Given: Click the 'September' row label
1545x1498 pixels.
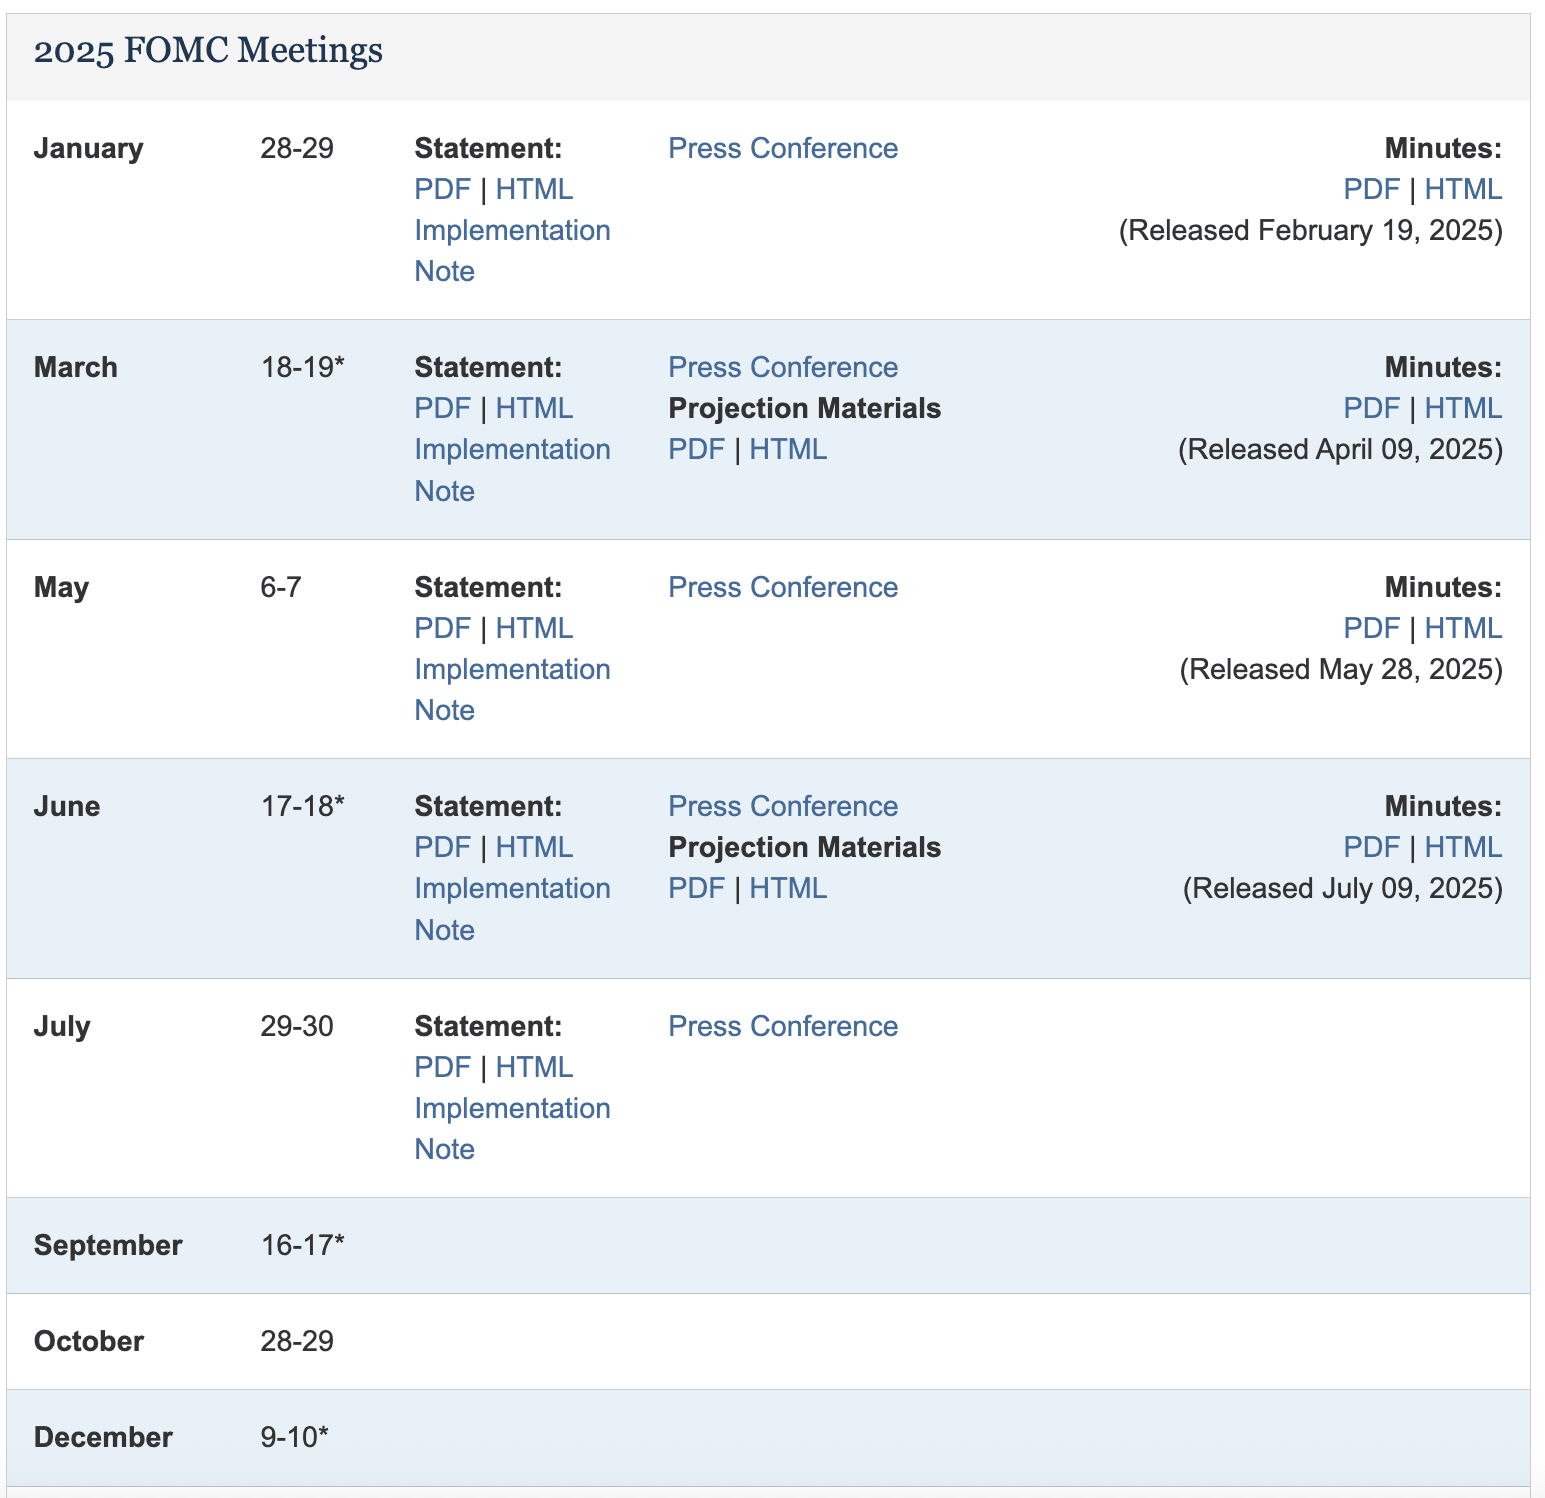Looking at the screenshot, I should [108, 1245].
